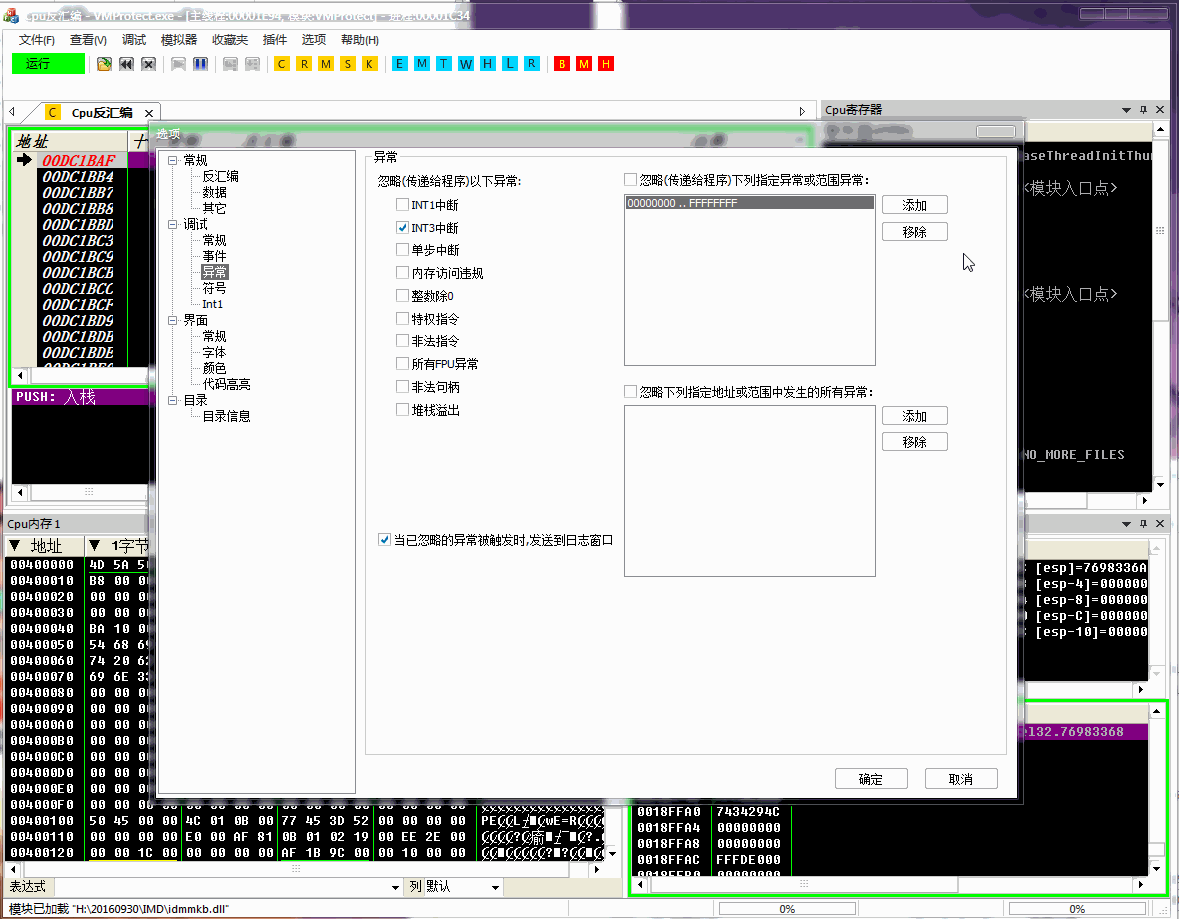This screenshot has height=919, width=1179.
Task: Open the yellow M toolbar icon
Action: [326, 64]
